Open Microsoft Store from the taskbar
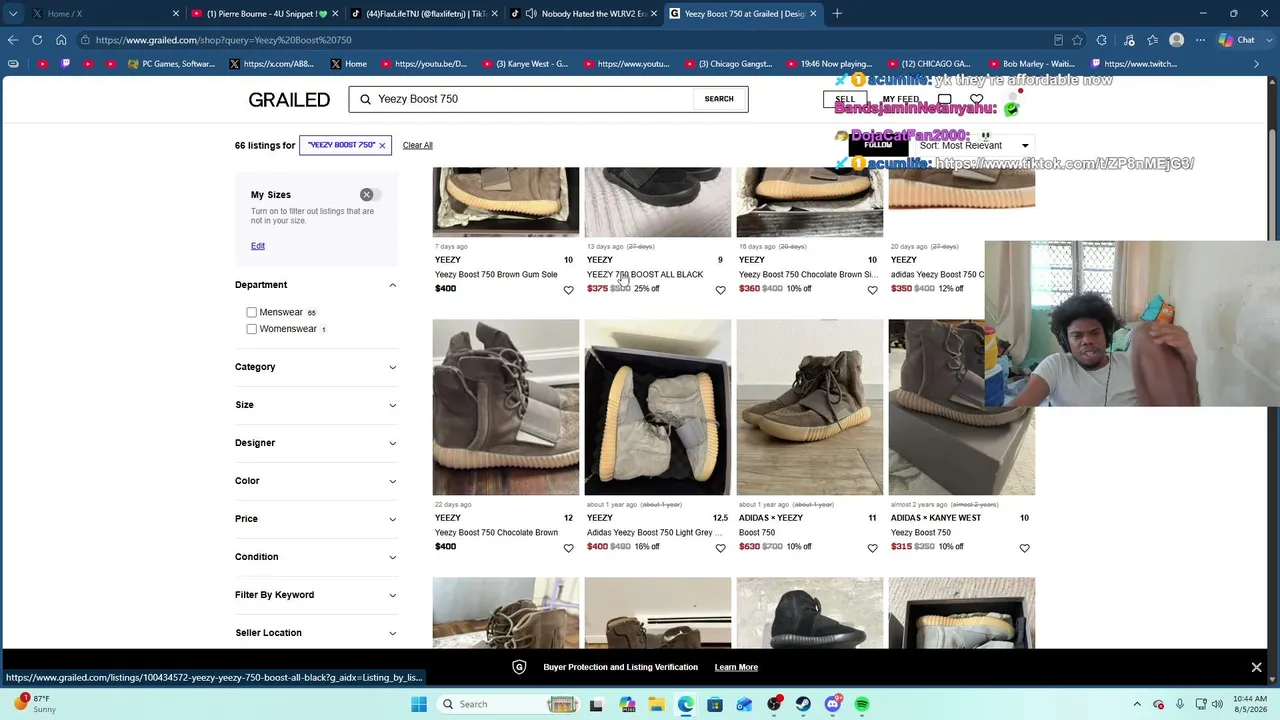This screenshot has height=720, width=1280. click(x=715, y=704)
